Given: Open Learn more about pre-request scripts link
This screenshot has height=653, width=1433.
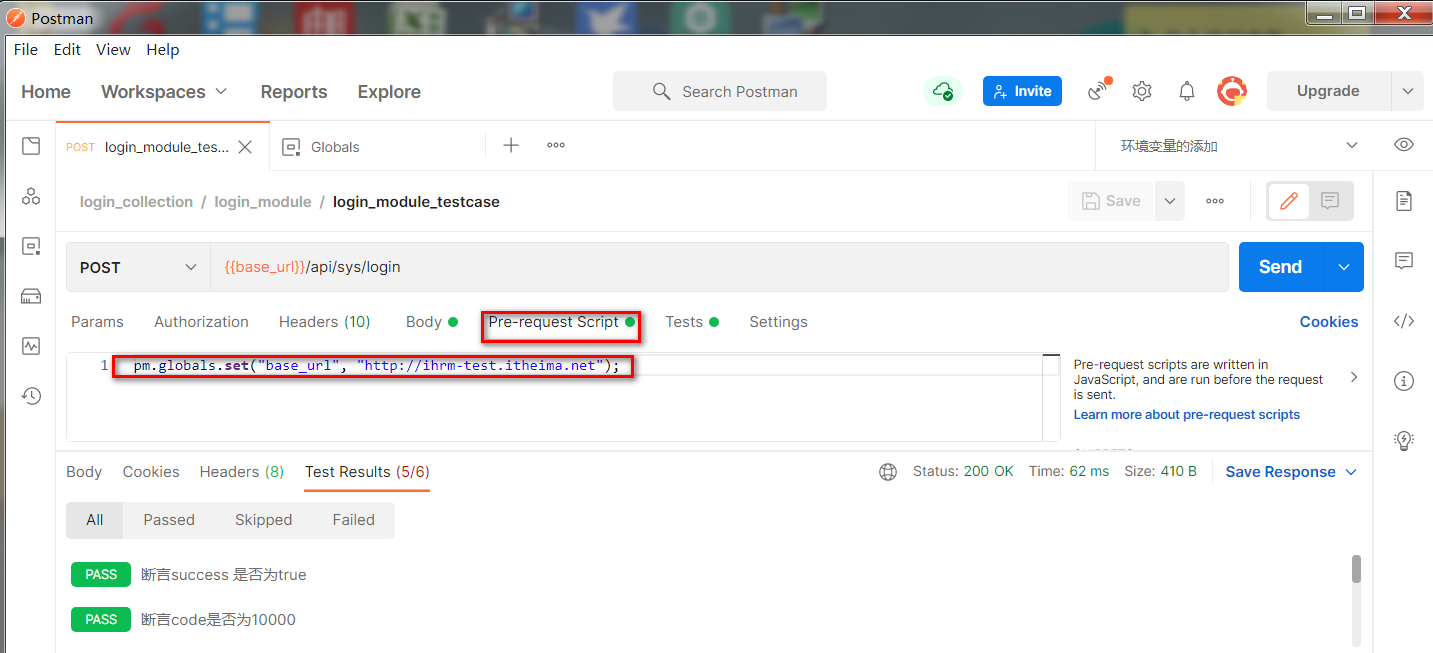Looking at the screenshot, I should point(1187,414).
